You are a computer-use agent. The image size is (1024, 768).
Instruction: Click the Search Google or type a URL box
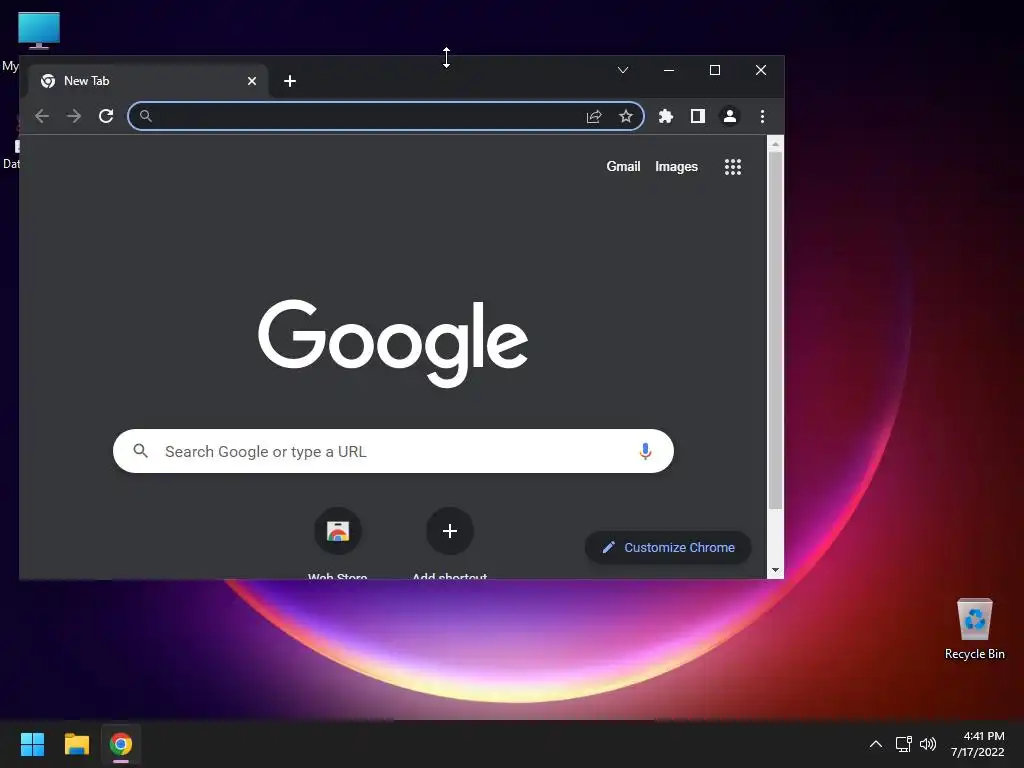(x=393, y=451)
